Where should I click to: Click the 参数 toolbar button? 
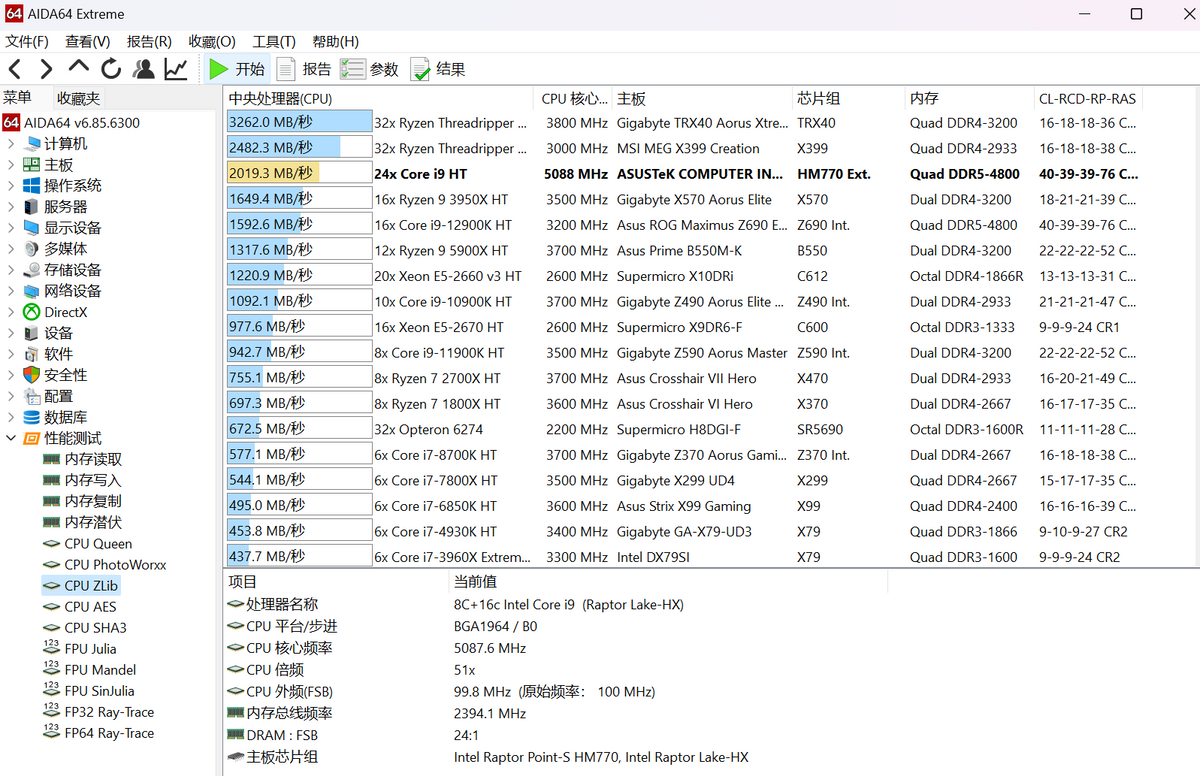point(370,69)
